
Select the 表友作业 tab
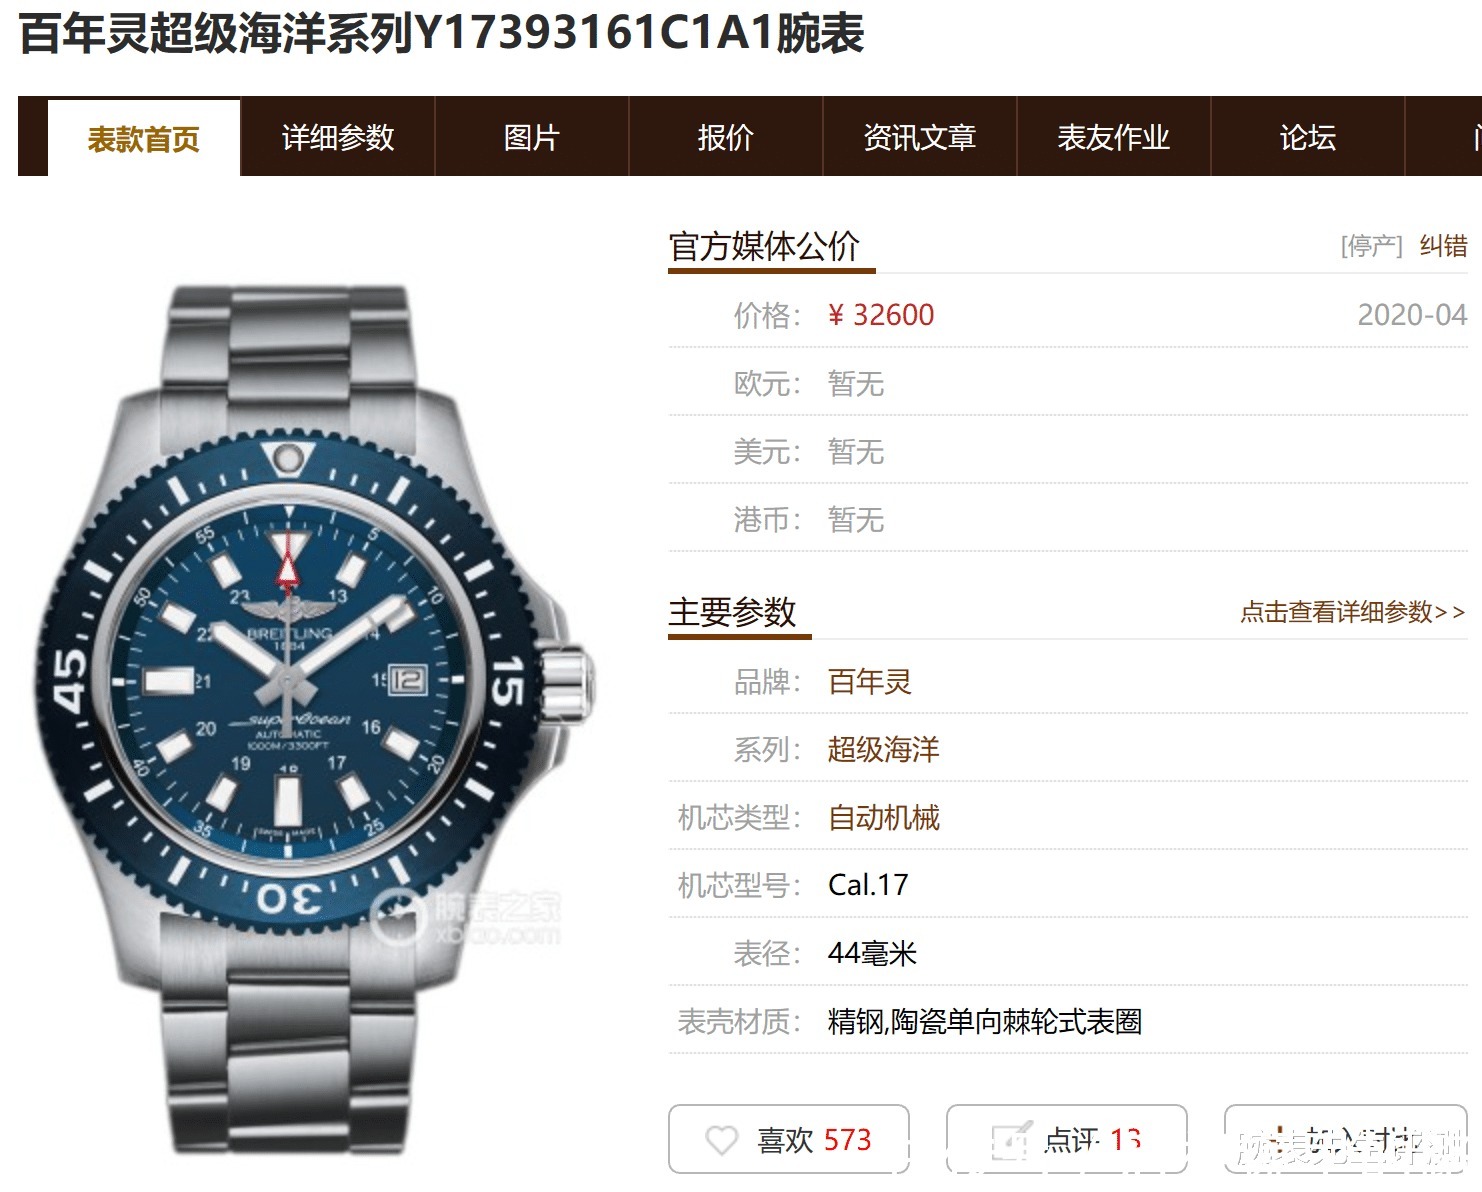[1114, 137]
